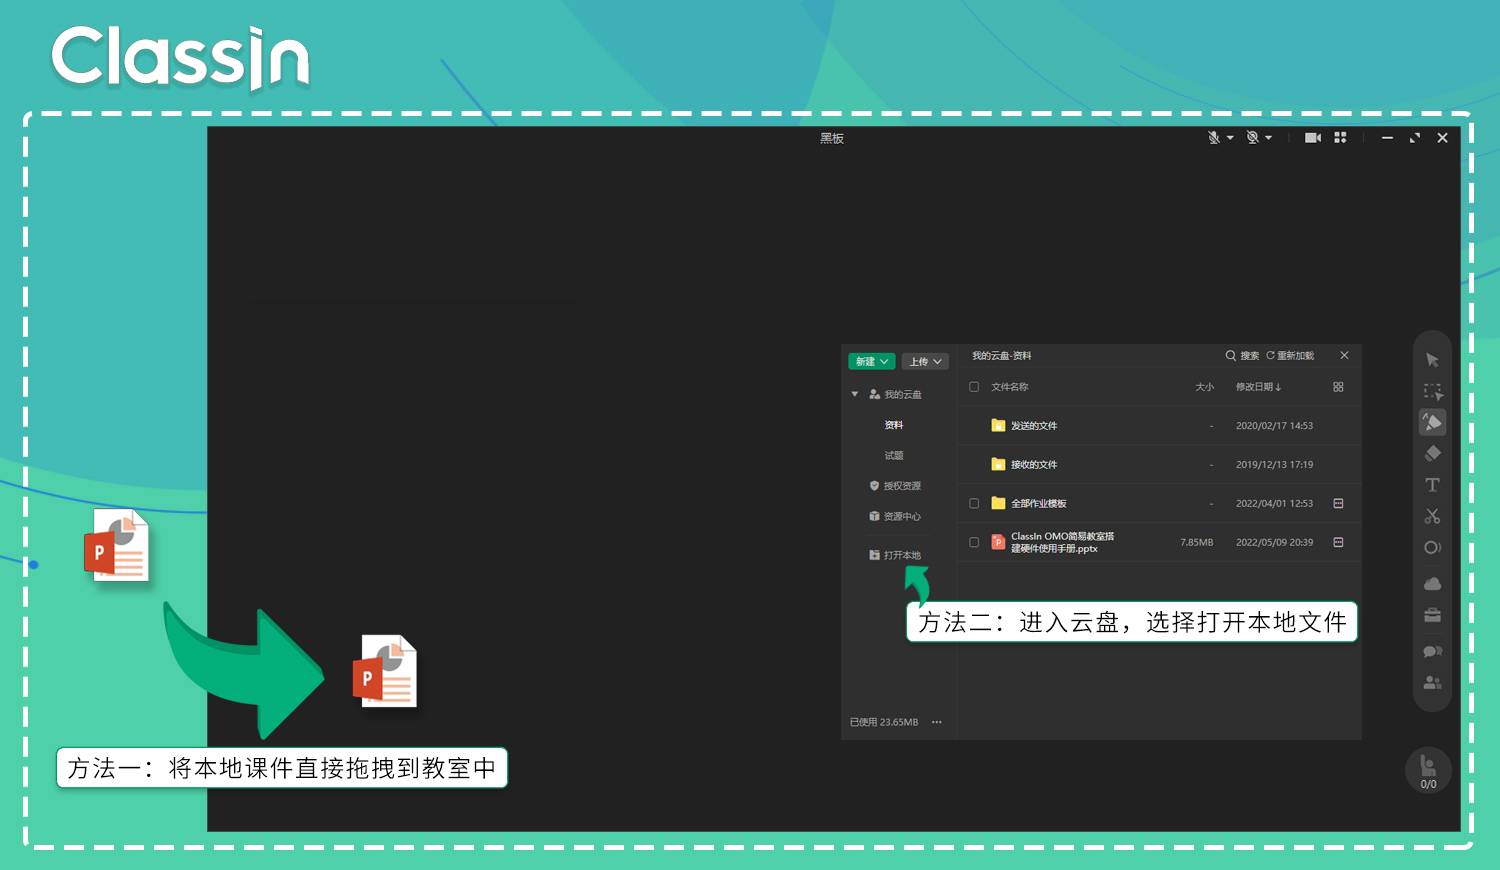Open the 新建 dropdown button
This screenshot has width=1500, height=870.
(871, 362)
